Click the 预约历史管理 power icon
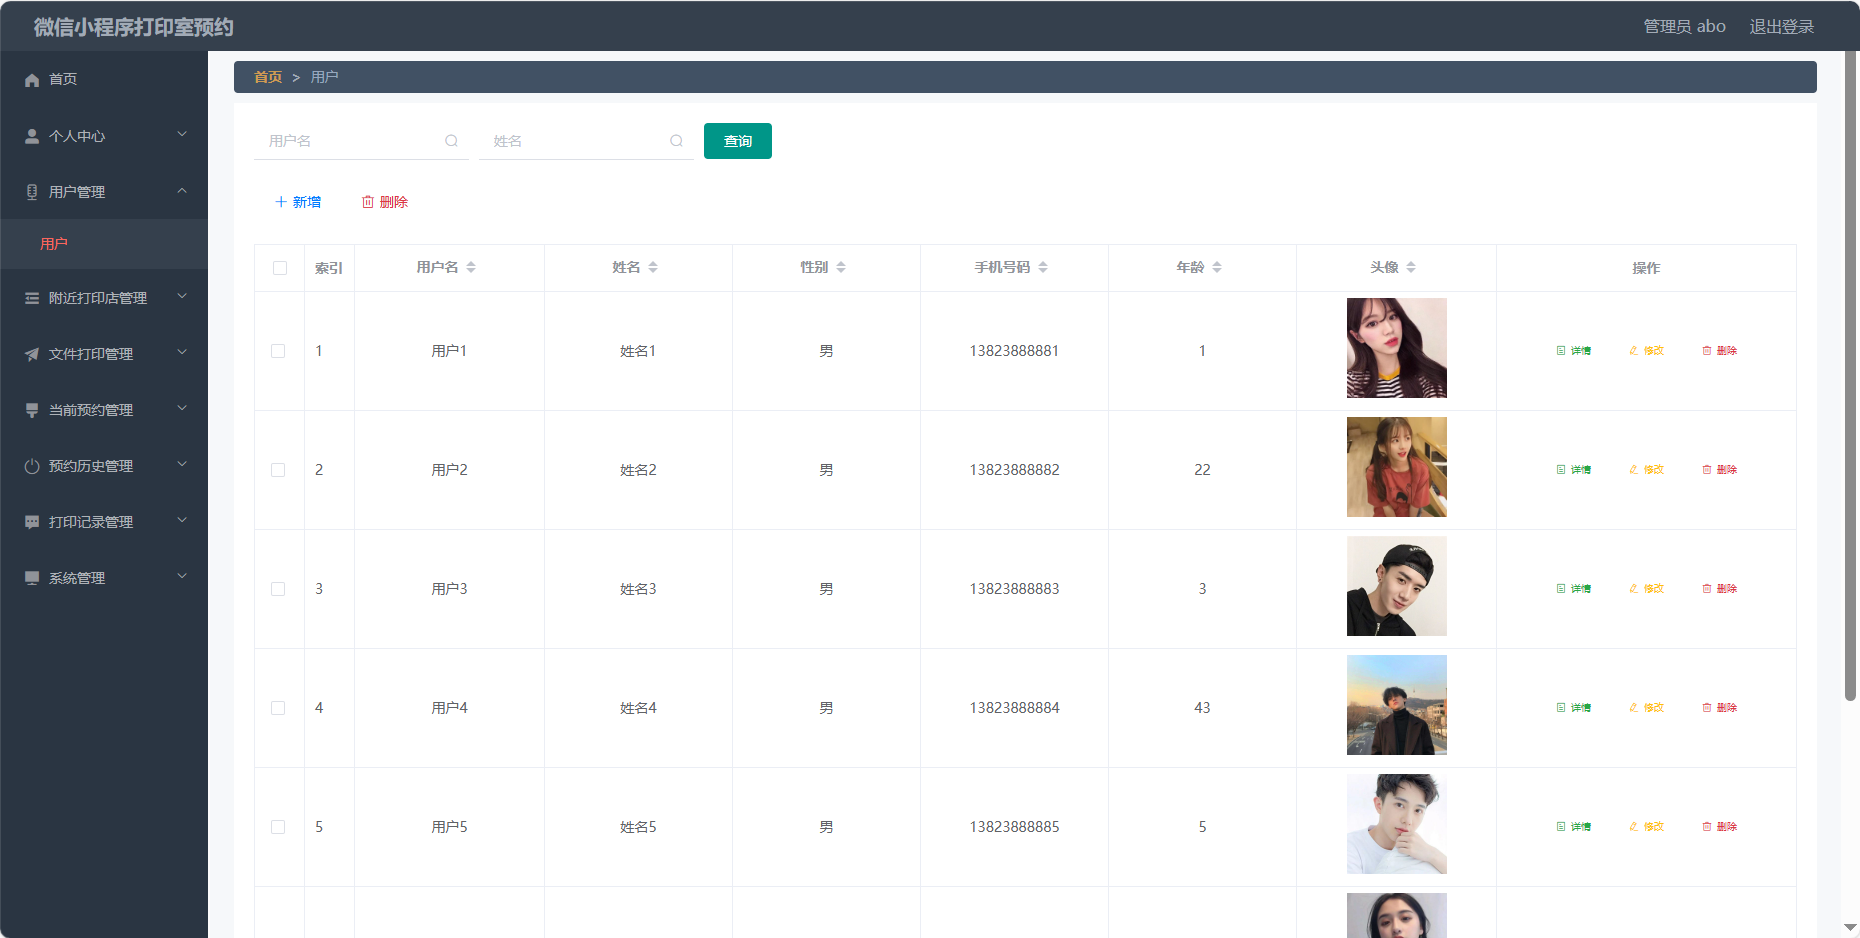Viewport: 1860px width, 938px height. pyautogui.click(x=32, y=466)
